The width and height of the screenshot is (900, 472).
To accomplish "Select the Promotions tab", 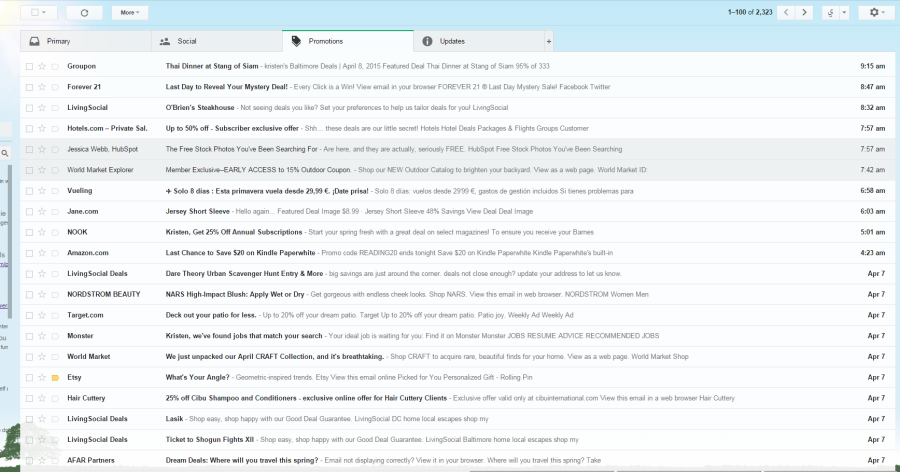I will [348, 41].
